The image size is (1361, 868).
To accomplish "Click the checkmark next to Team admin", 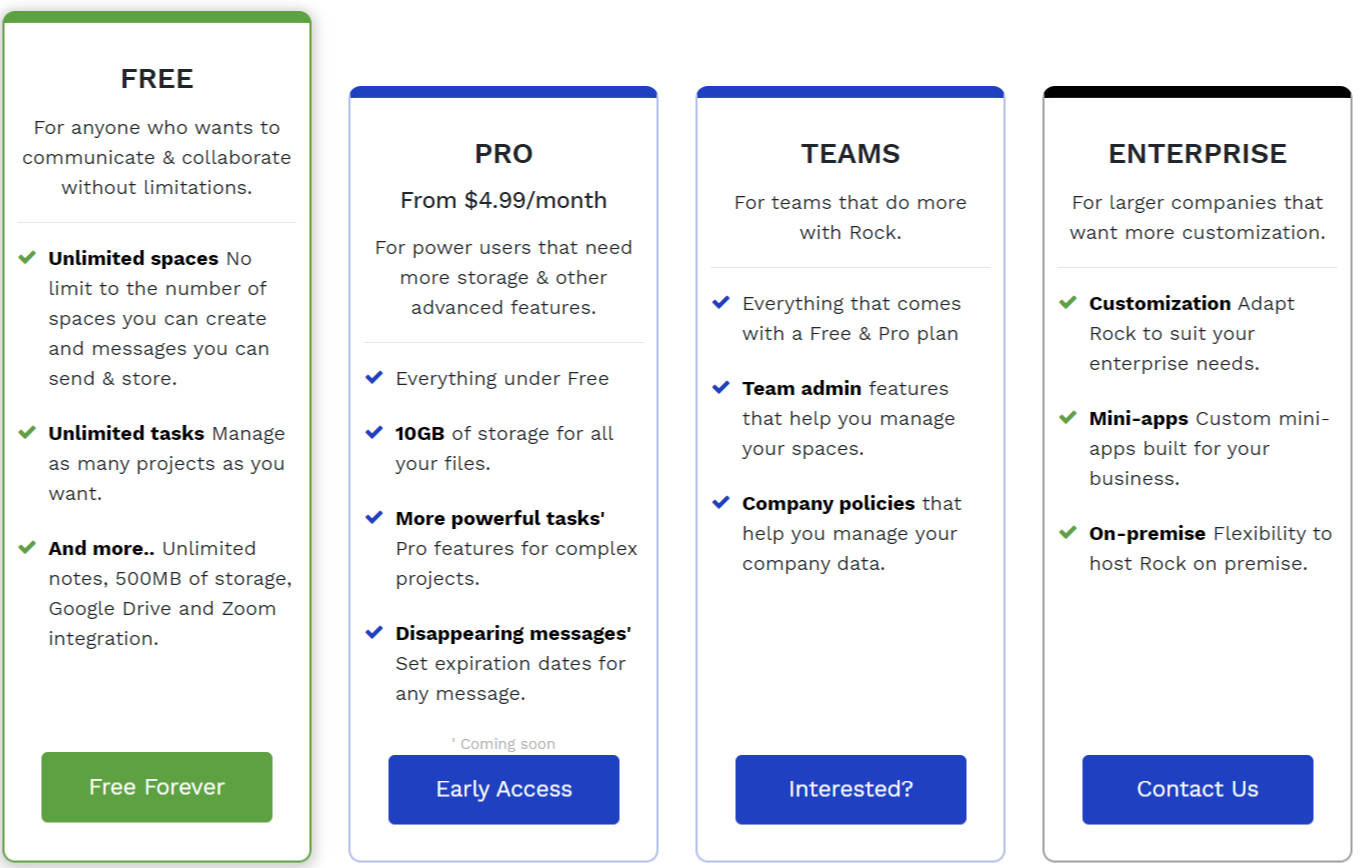I will [x=721, y=388].
